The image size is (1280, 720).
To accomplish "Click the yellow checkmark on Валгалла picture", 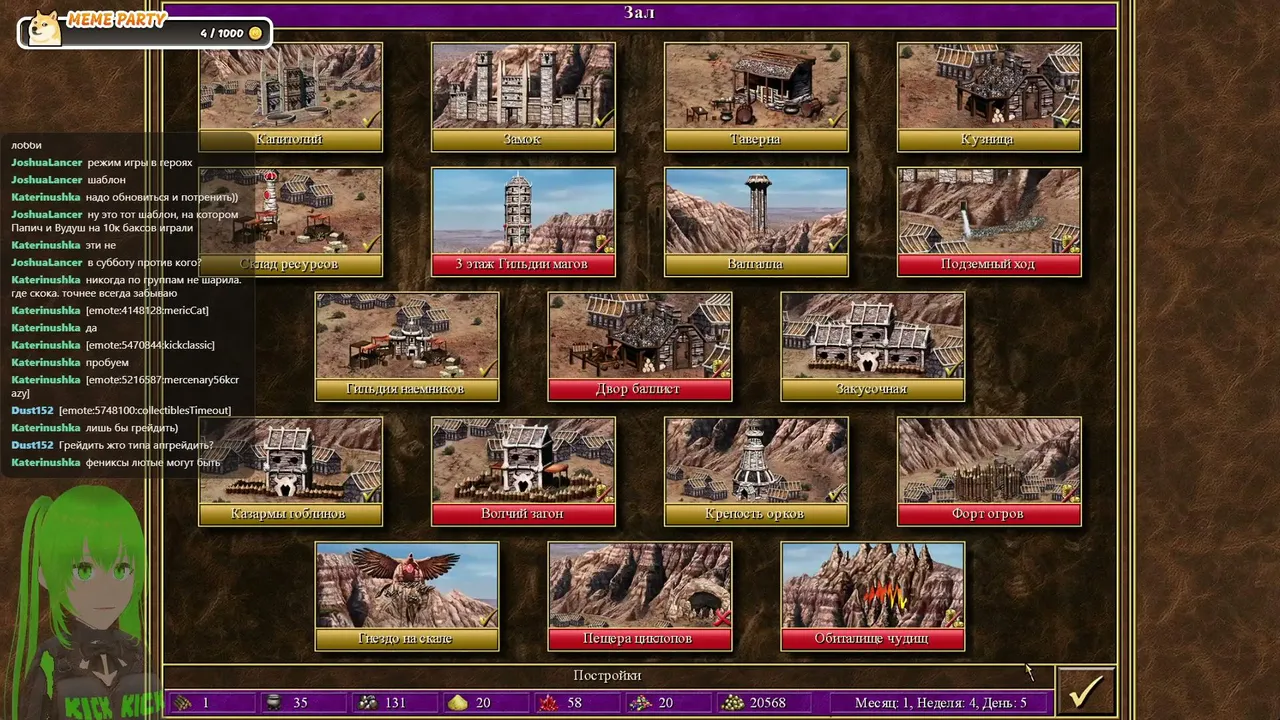I will click(836, 244).
